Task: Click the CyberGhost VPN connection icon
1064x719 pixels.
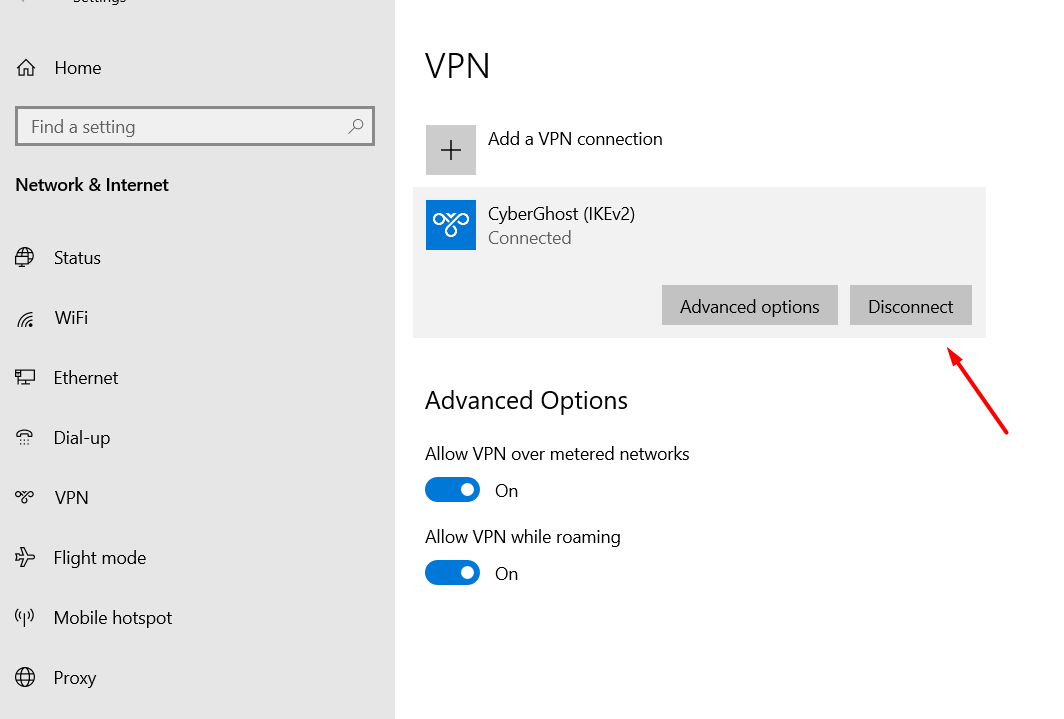Action: (451, 225)
